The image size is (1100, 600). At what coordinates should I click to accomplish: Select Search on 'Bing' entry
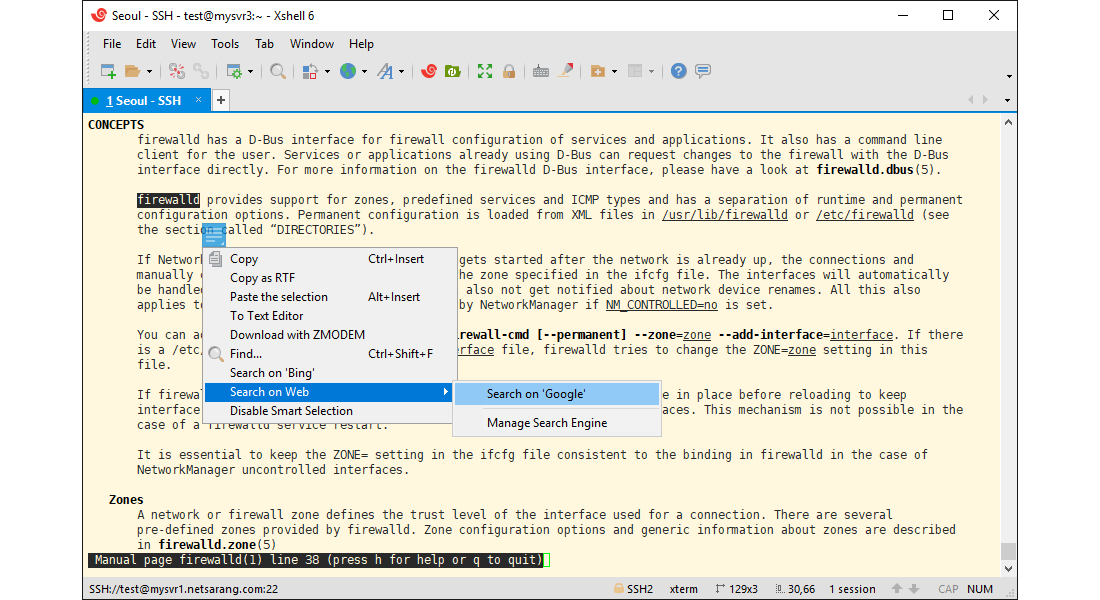click(x=330, y=373)
